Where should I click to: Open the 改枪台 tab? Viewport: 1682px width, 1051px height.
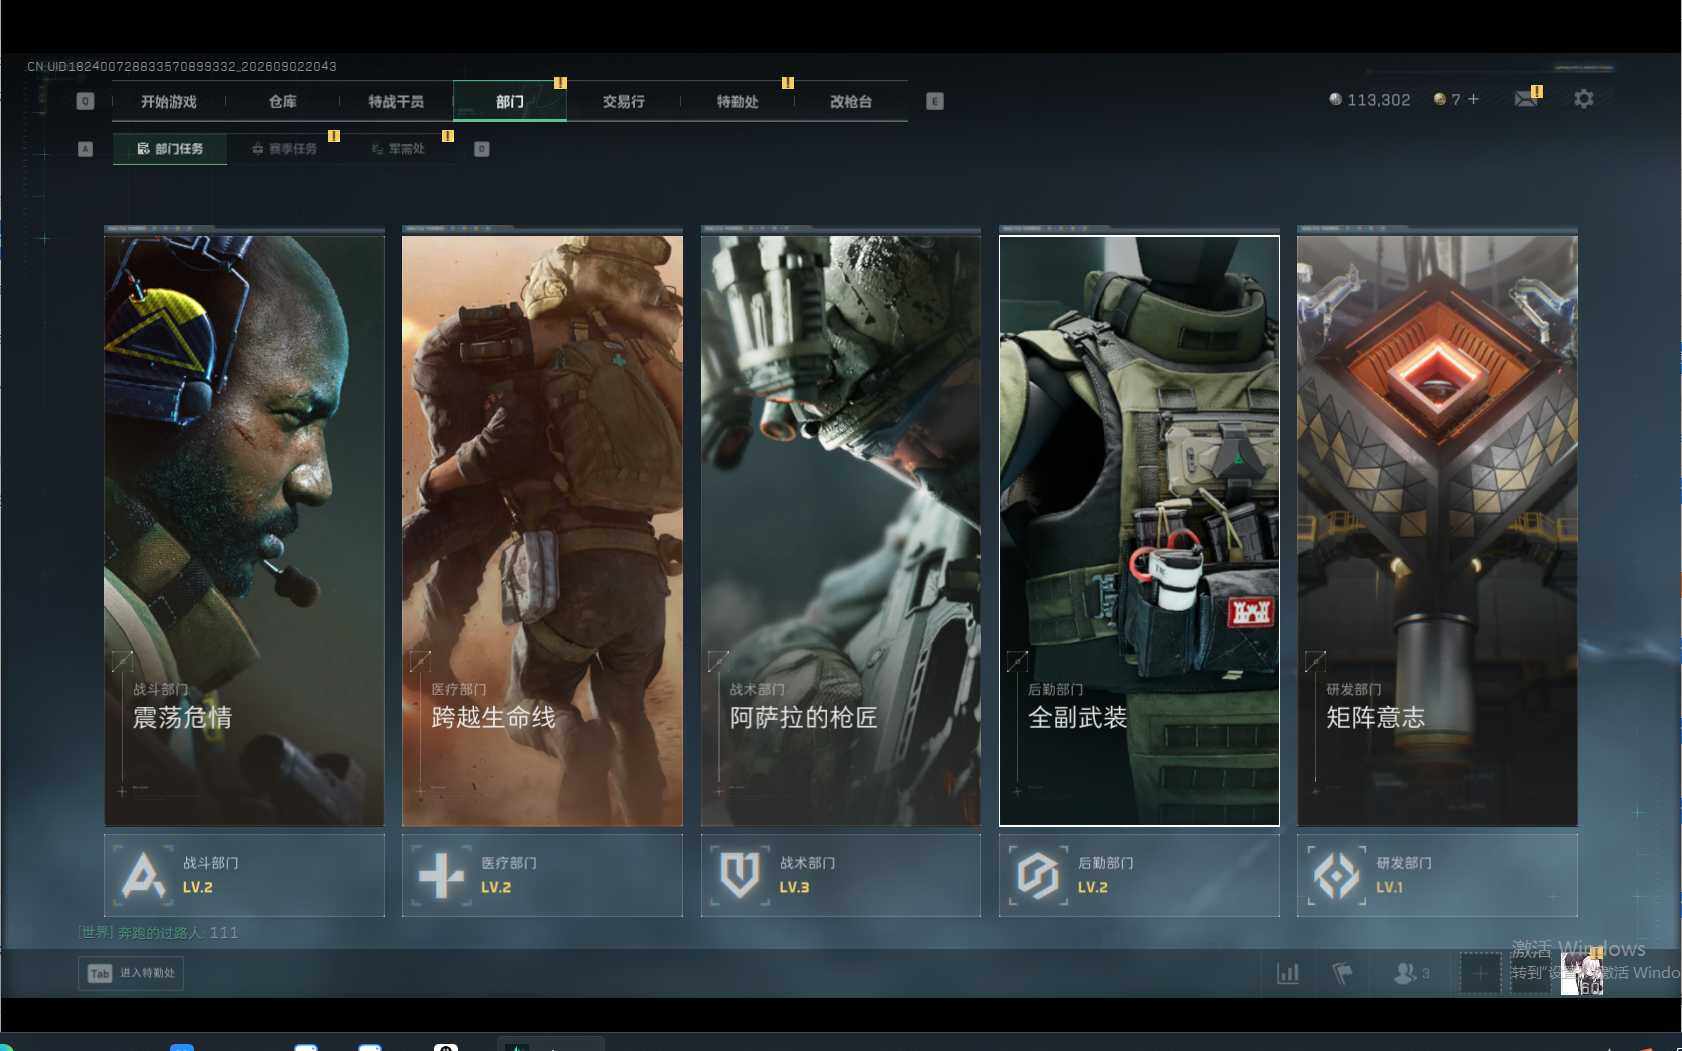point(851,101)
